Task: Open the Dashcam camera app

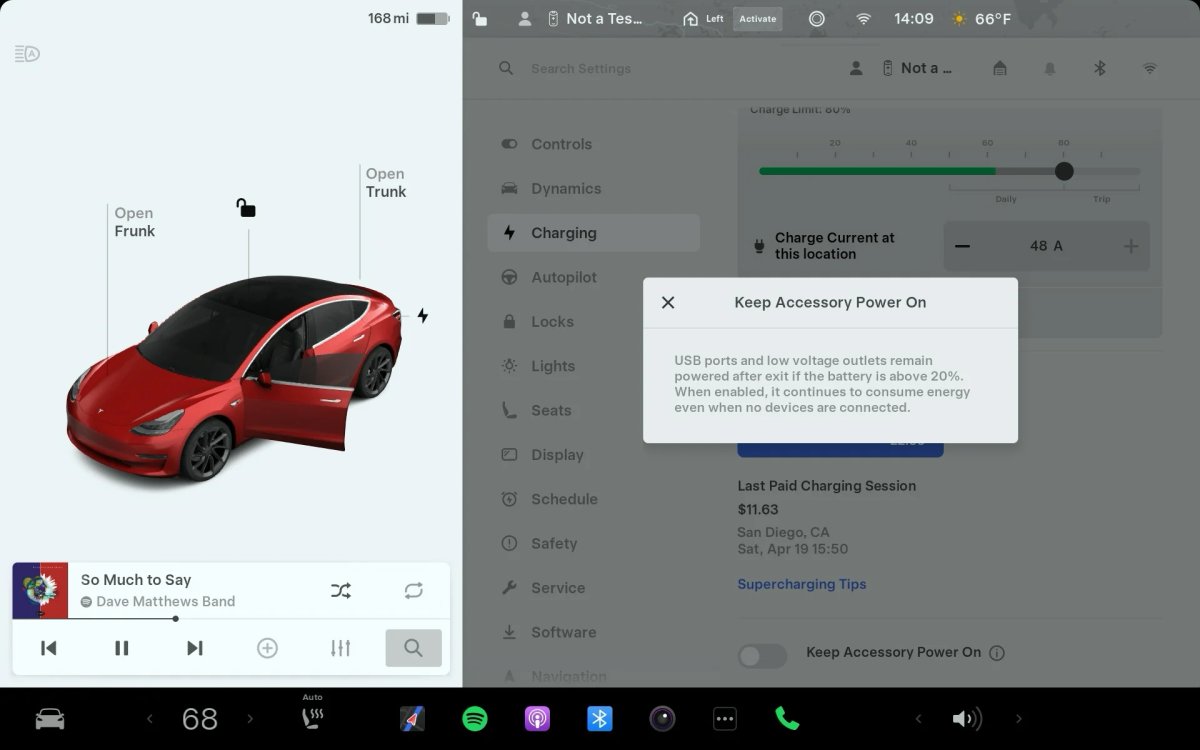Action: pos(662,719)
